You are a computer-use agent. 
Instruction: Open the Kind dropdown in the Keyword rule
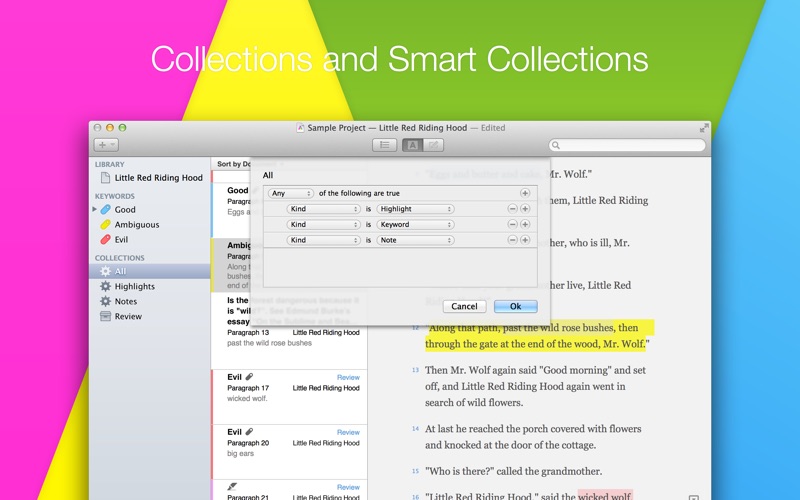click(323, 225)
